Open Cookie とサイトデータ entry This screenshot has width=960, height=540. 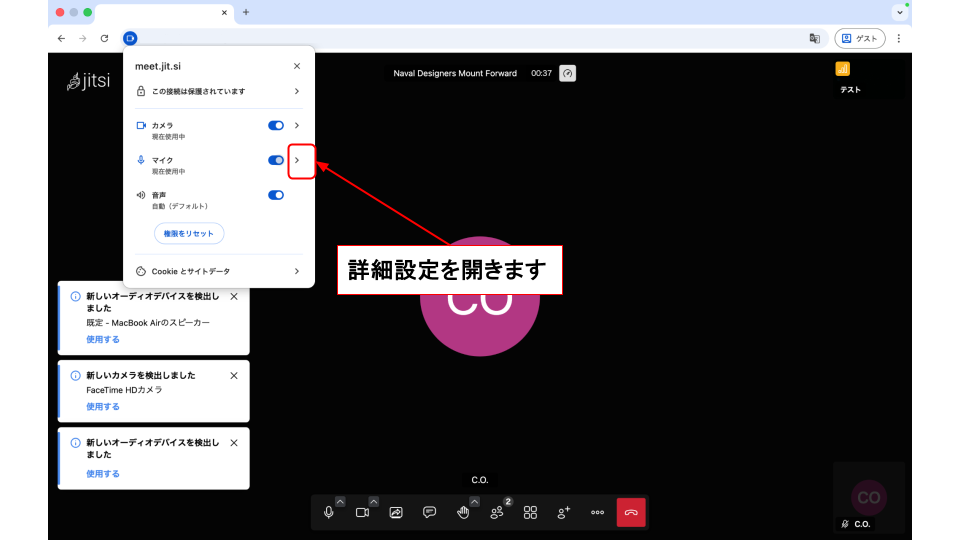[218, 271]
